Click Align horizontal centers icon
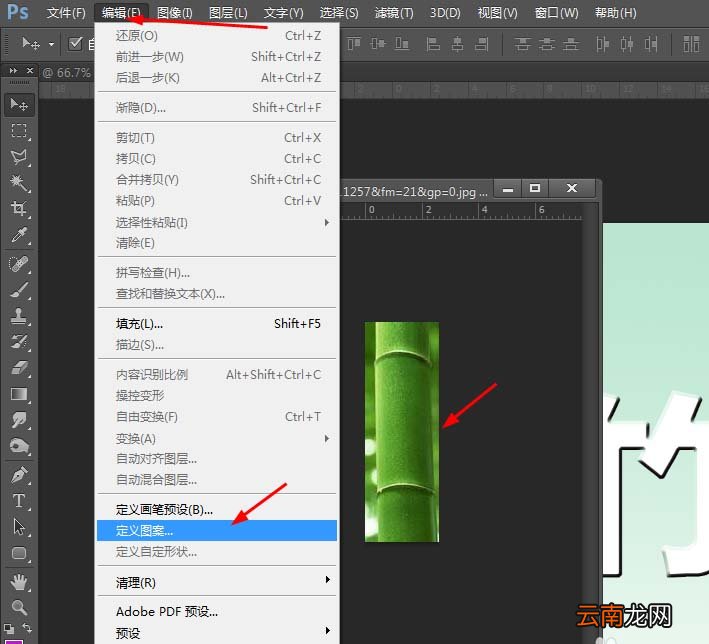This screenshot has height=644, width=709. point(458,44)
